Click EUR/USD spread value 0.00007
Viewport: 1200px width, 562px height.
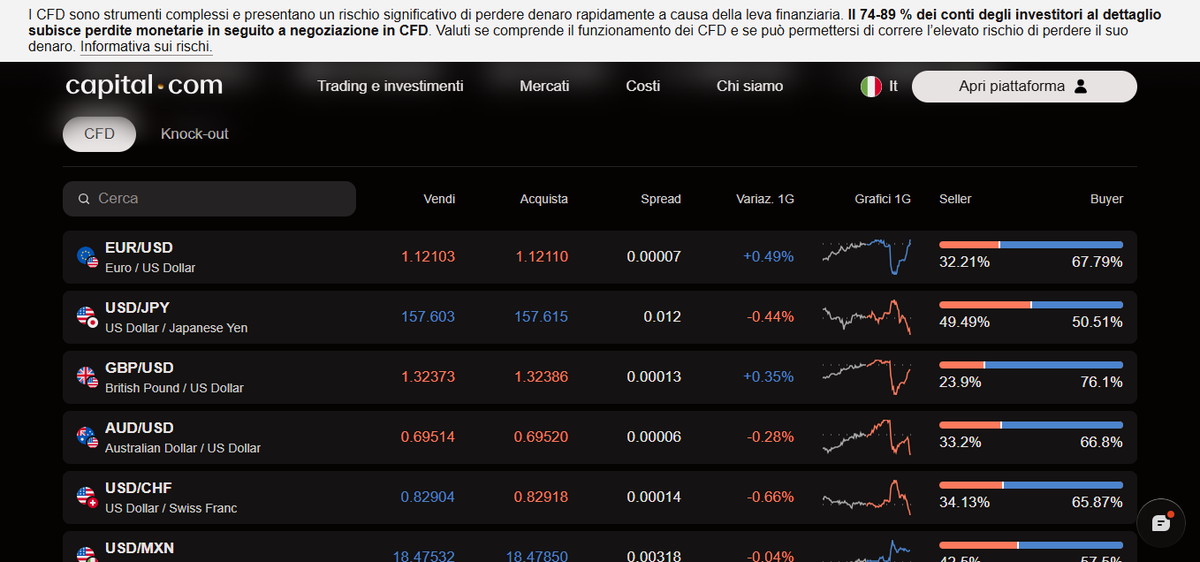[x=654, y=257]
